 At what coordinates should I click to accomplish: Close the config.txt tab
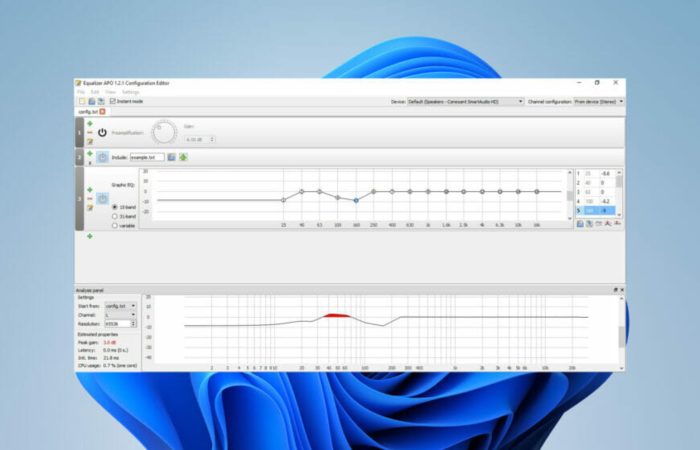click(x=103, y=112)
